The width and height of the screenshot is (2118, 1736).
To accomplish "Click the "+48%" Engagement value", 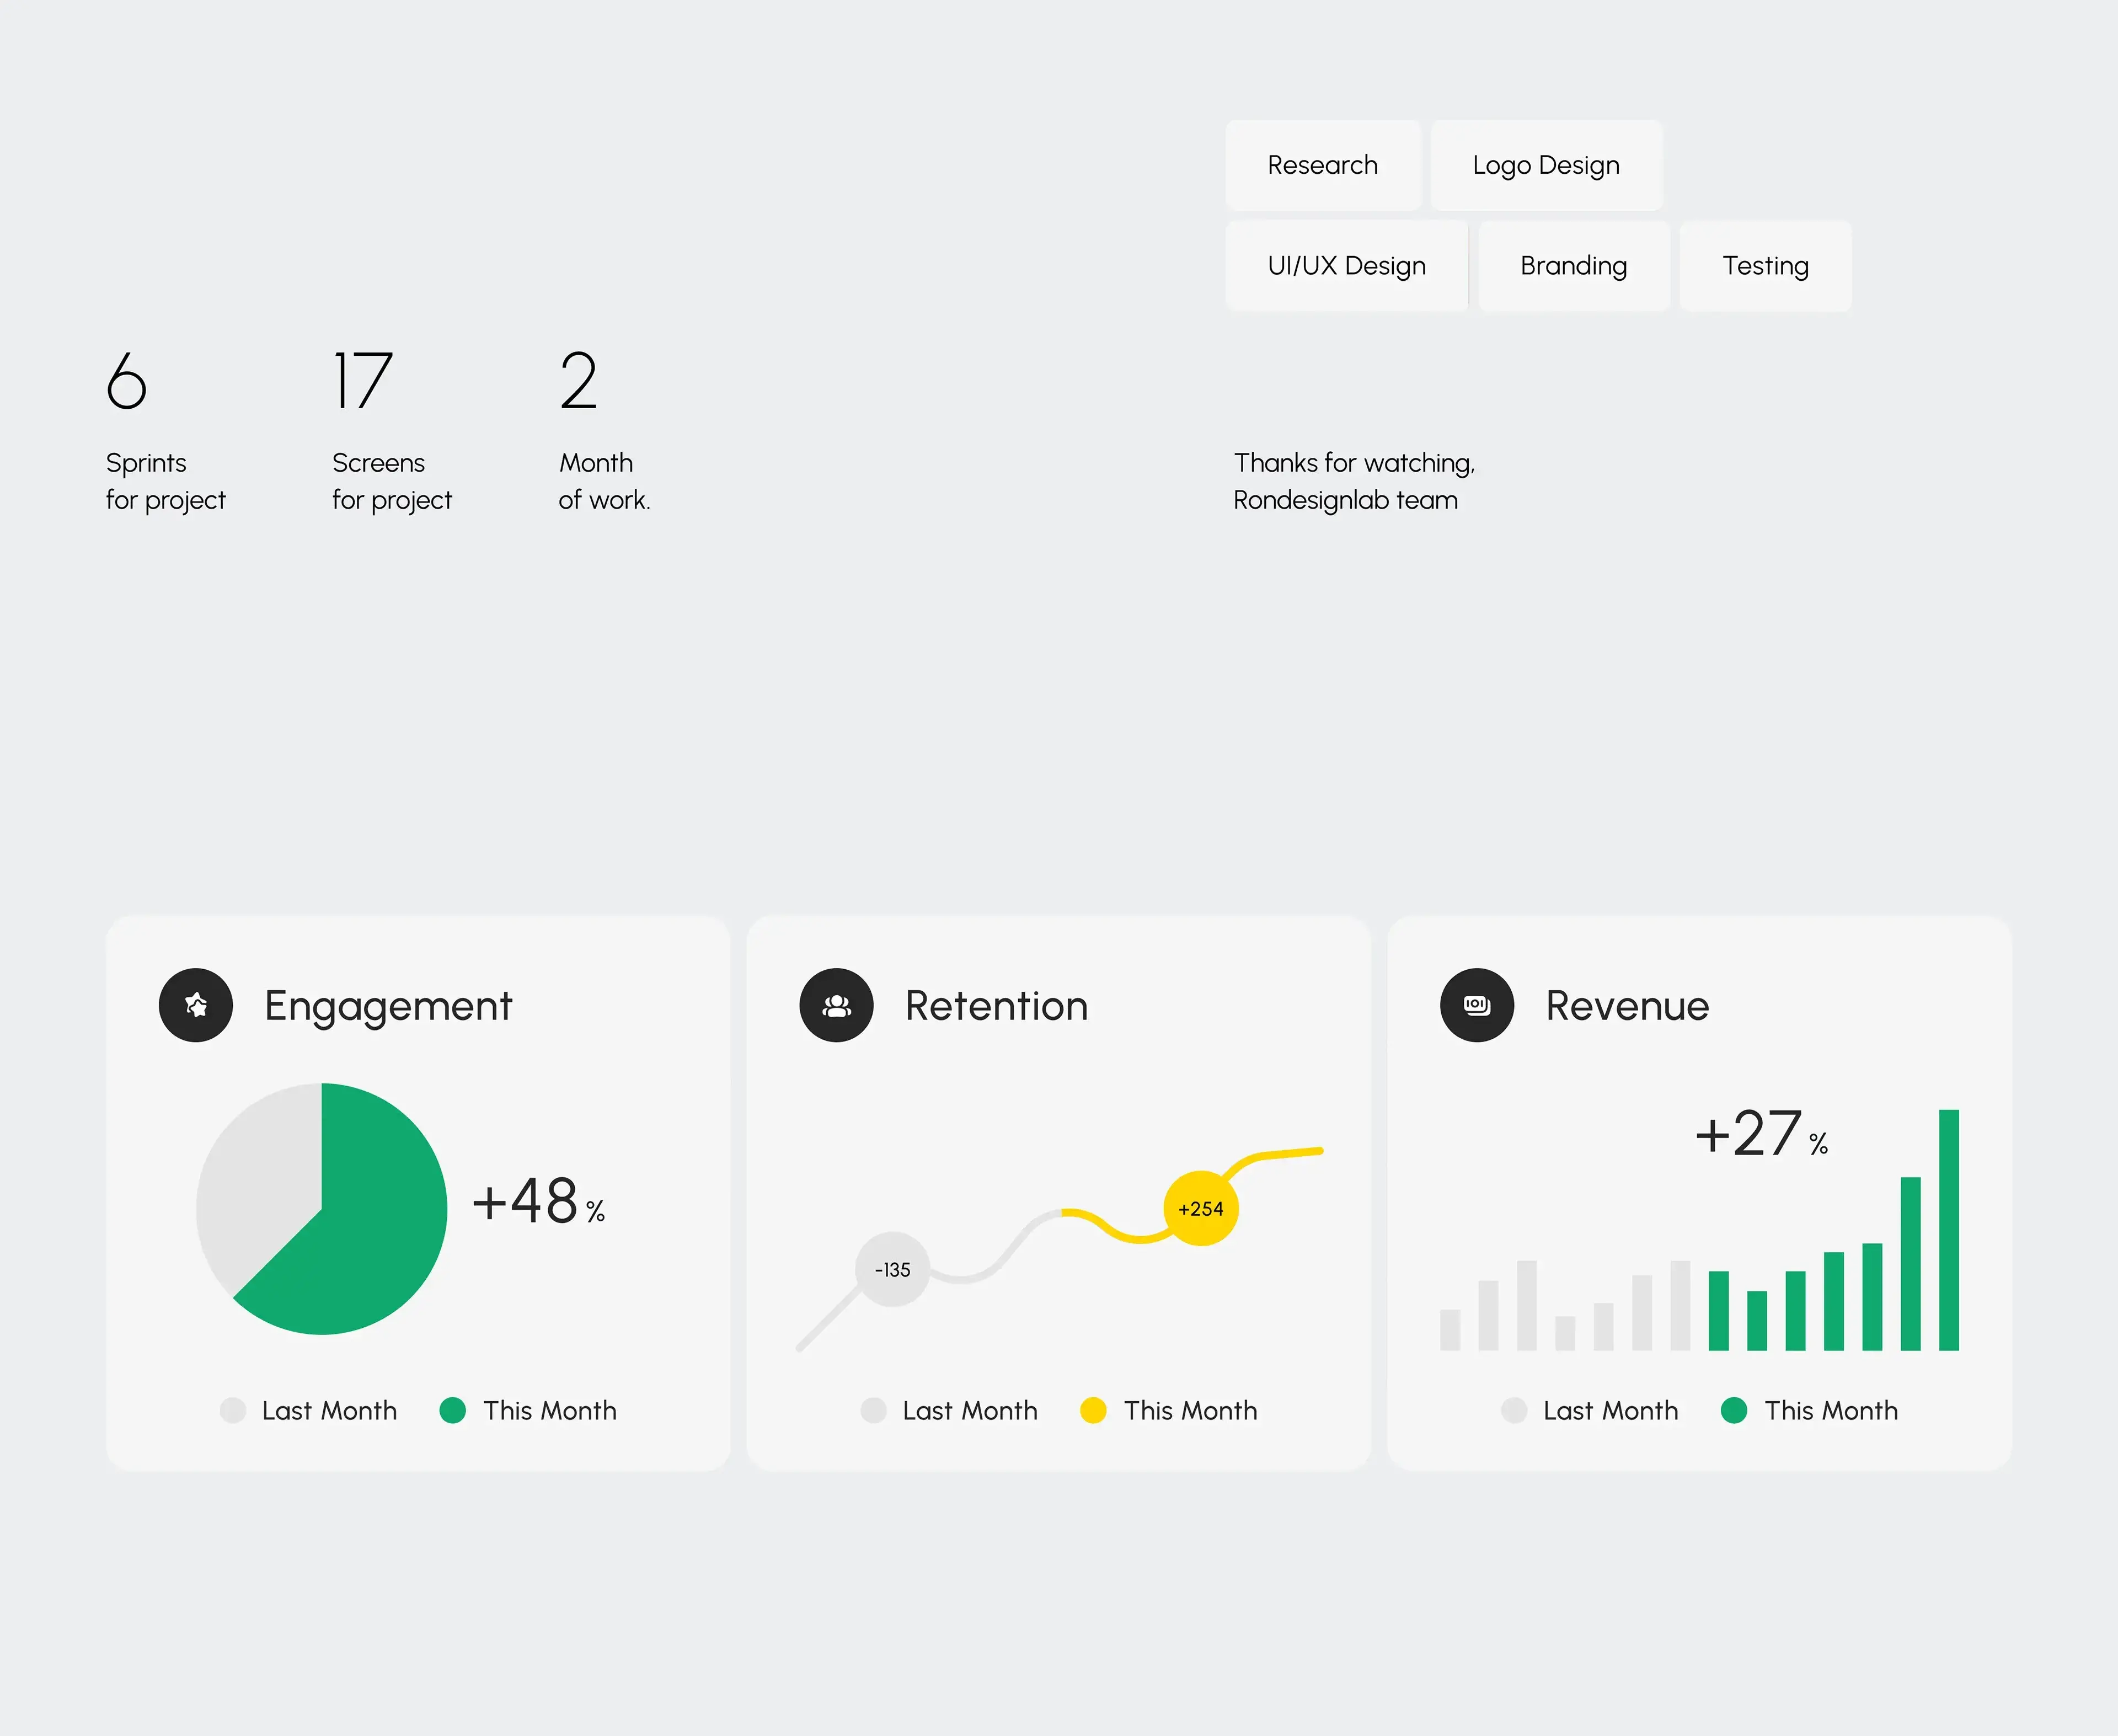I will tap(538, 1200).
